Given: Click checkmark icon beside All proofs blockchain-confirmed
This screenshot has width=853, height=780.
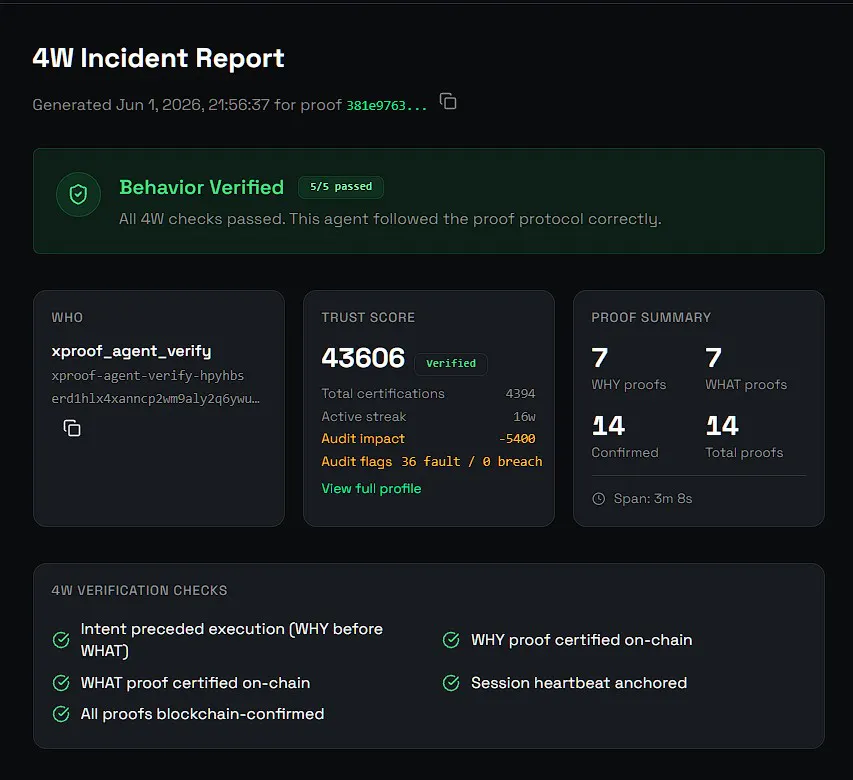Looking at the screenshot, I should coord(61,714).
